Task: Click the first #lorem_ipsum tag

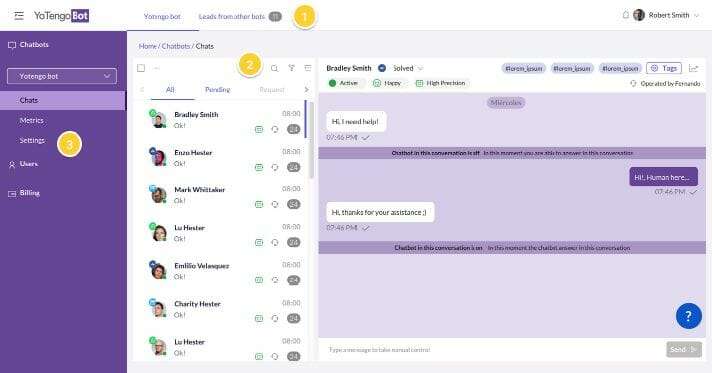Action: click(524, 69)
